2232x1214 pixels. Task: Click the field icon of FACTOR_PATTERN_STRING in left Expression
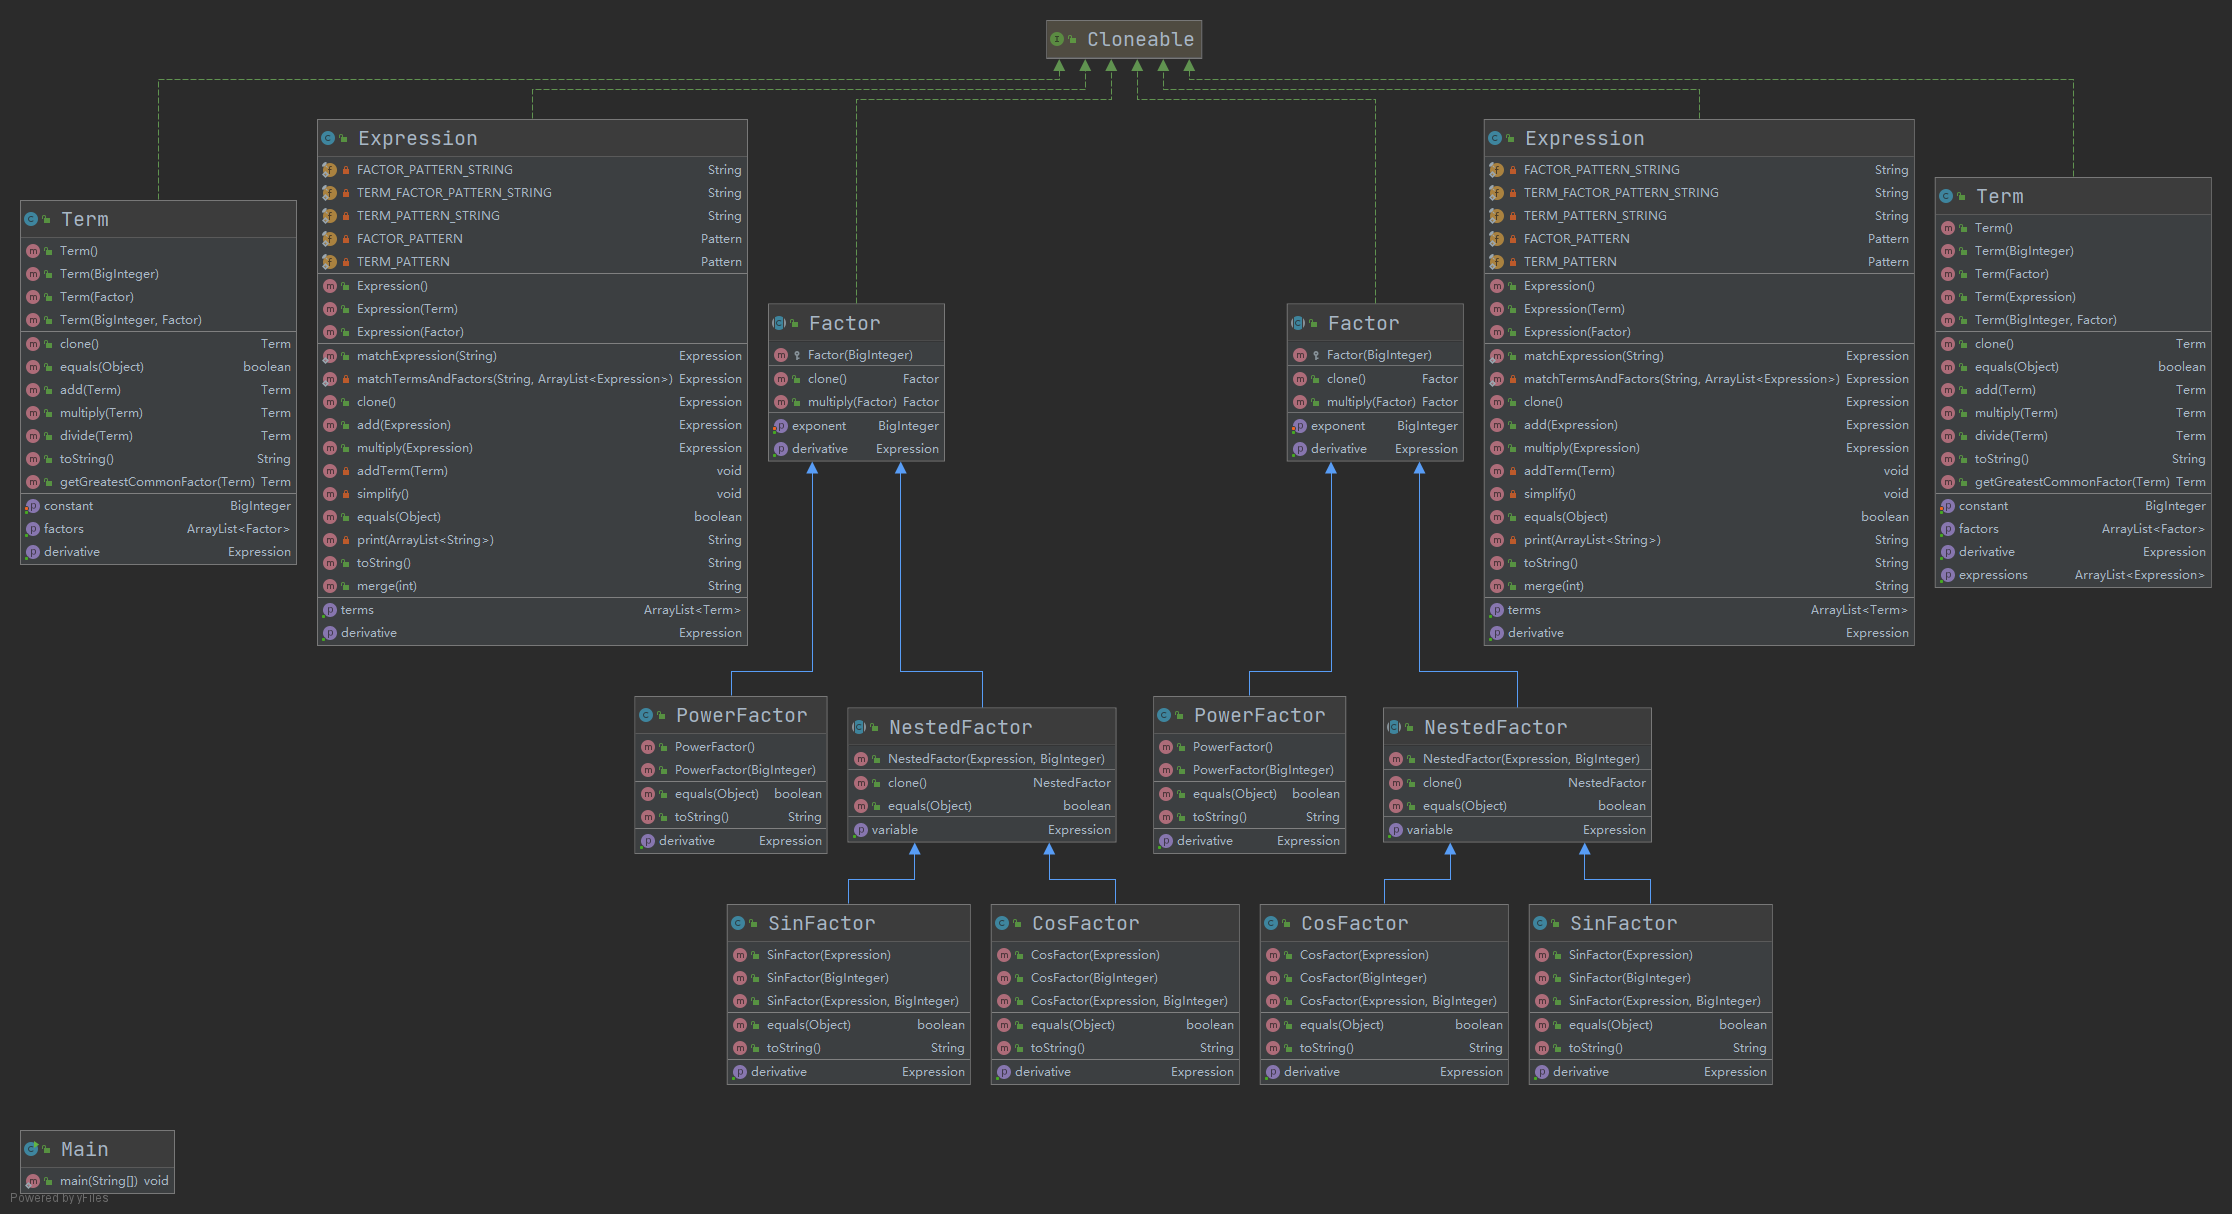click(329, 170)
